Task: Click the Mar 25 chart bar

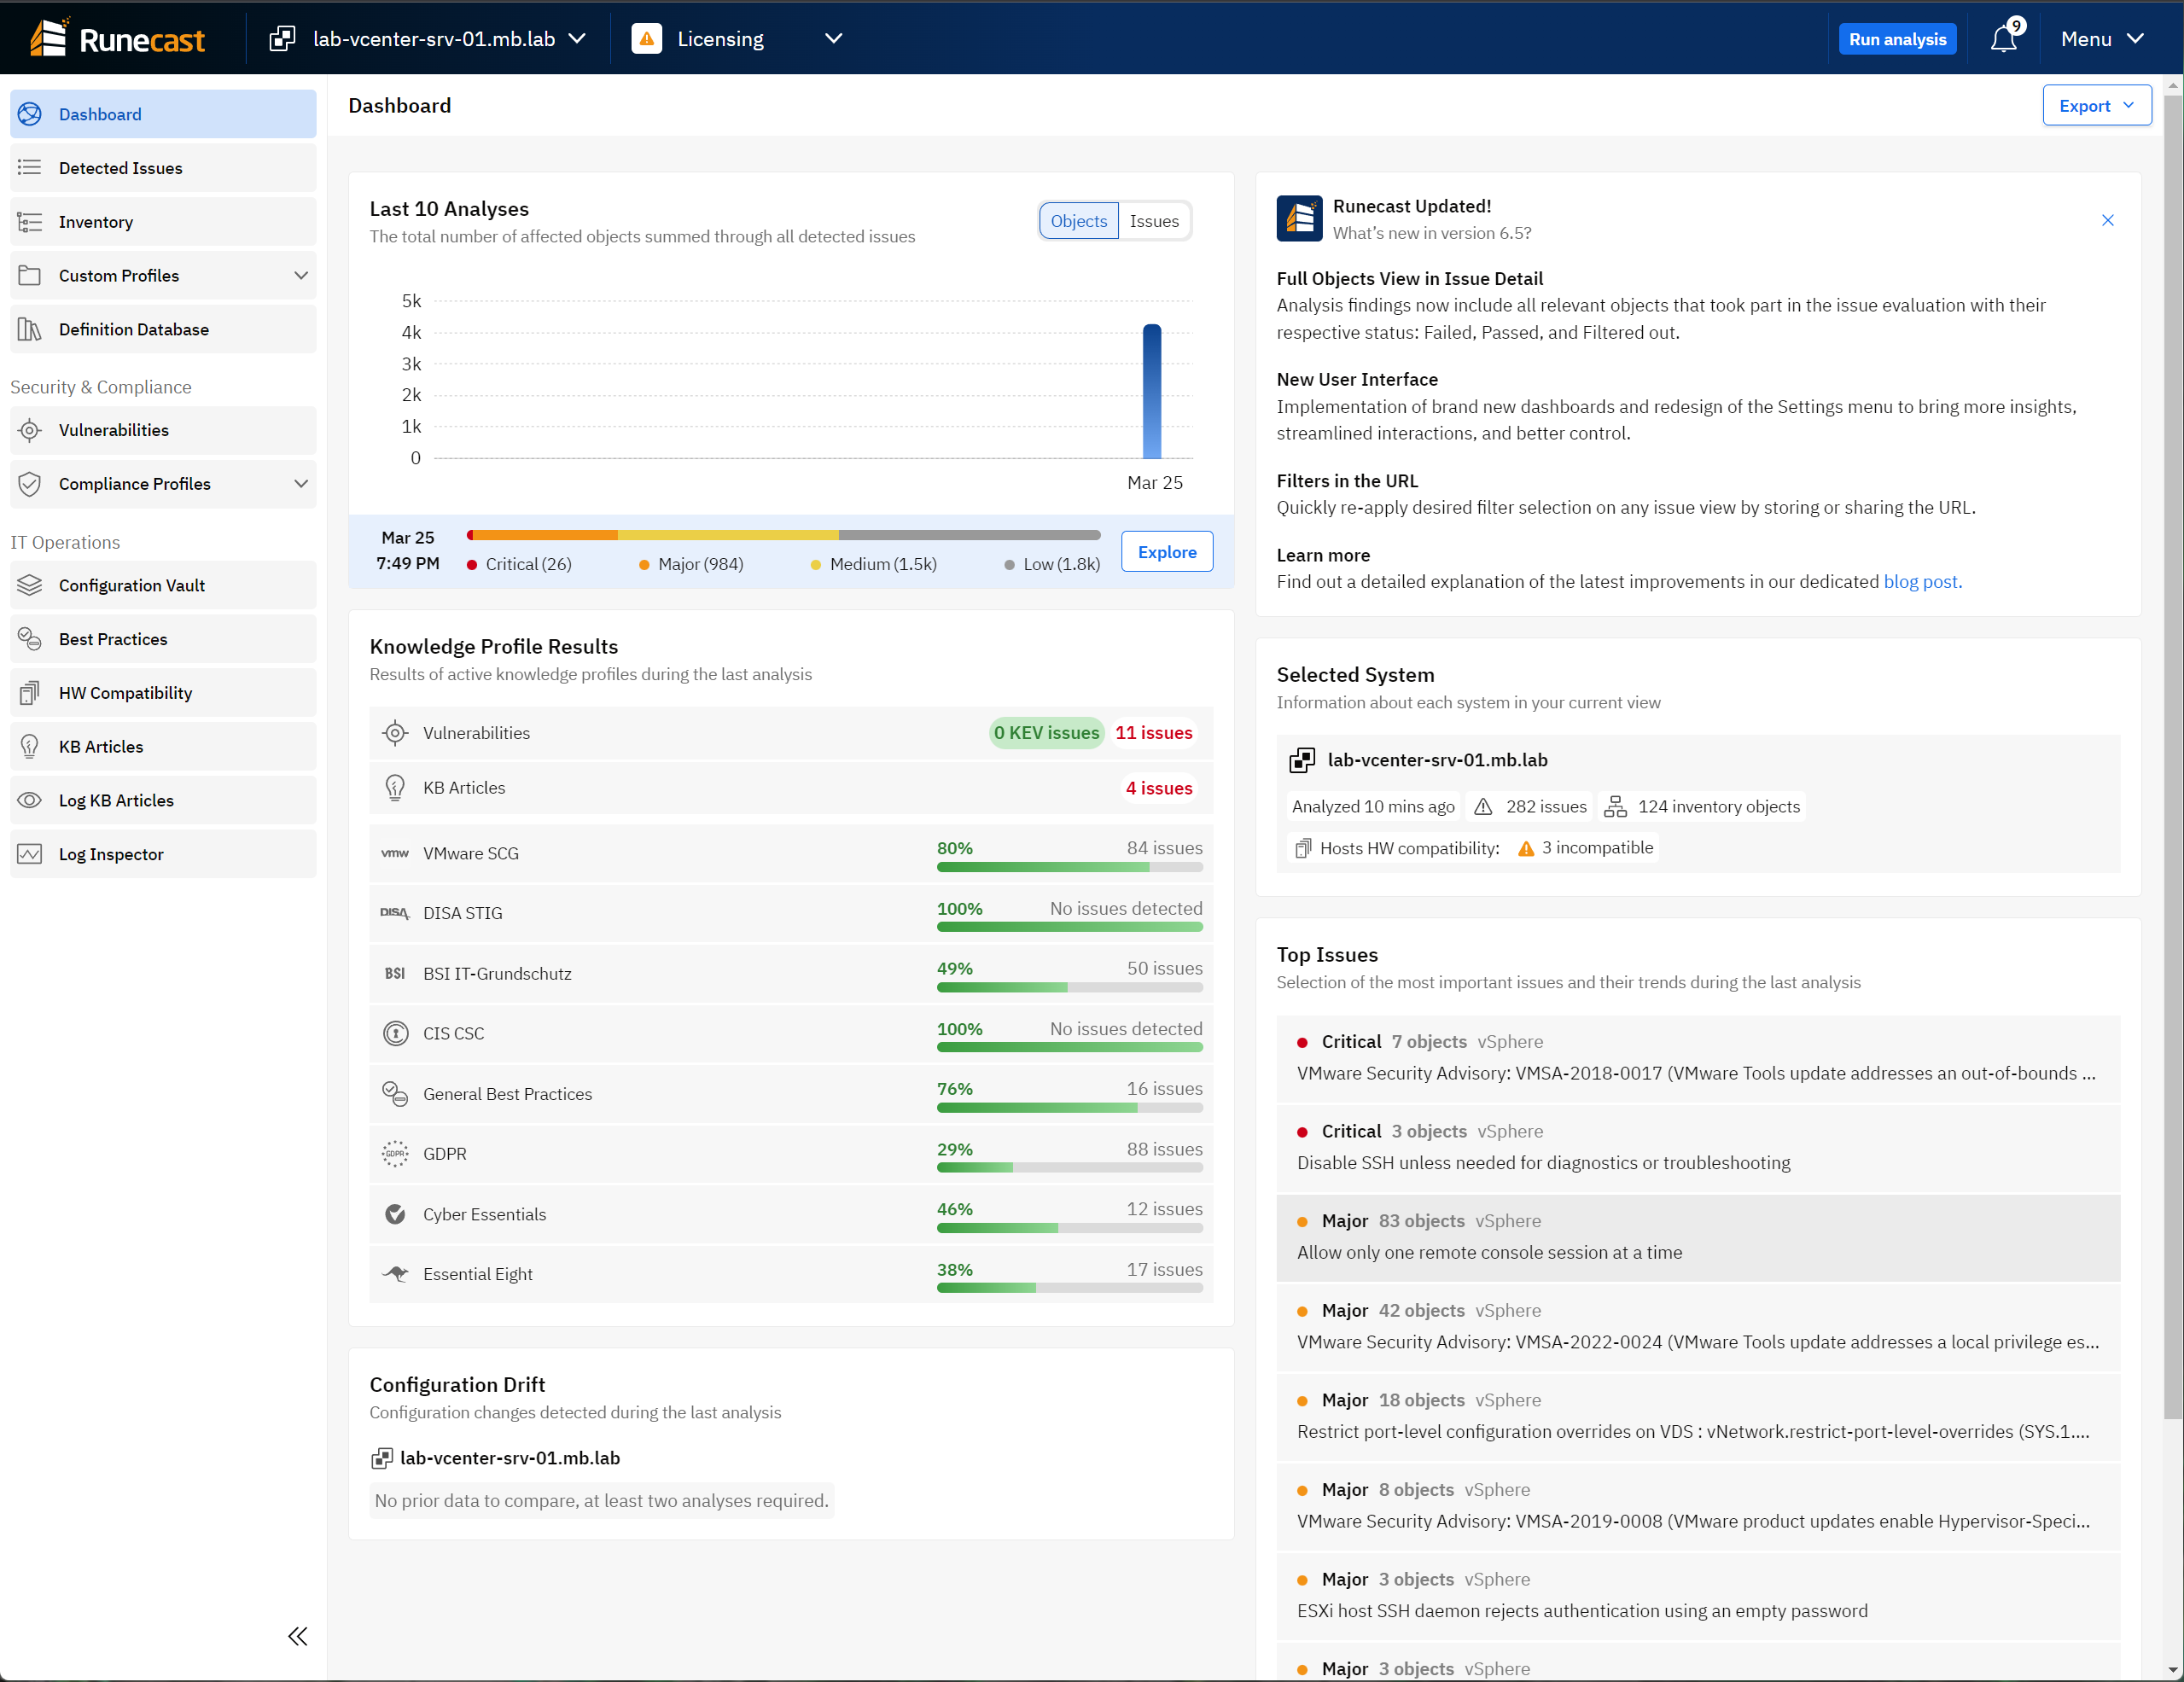Action: (x=1152, y=391)
